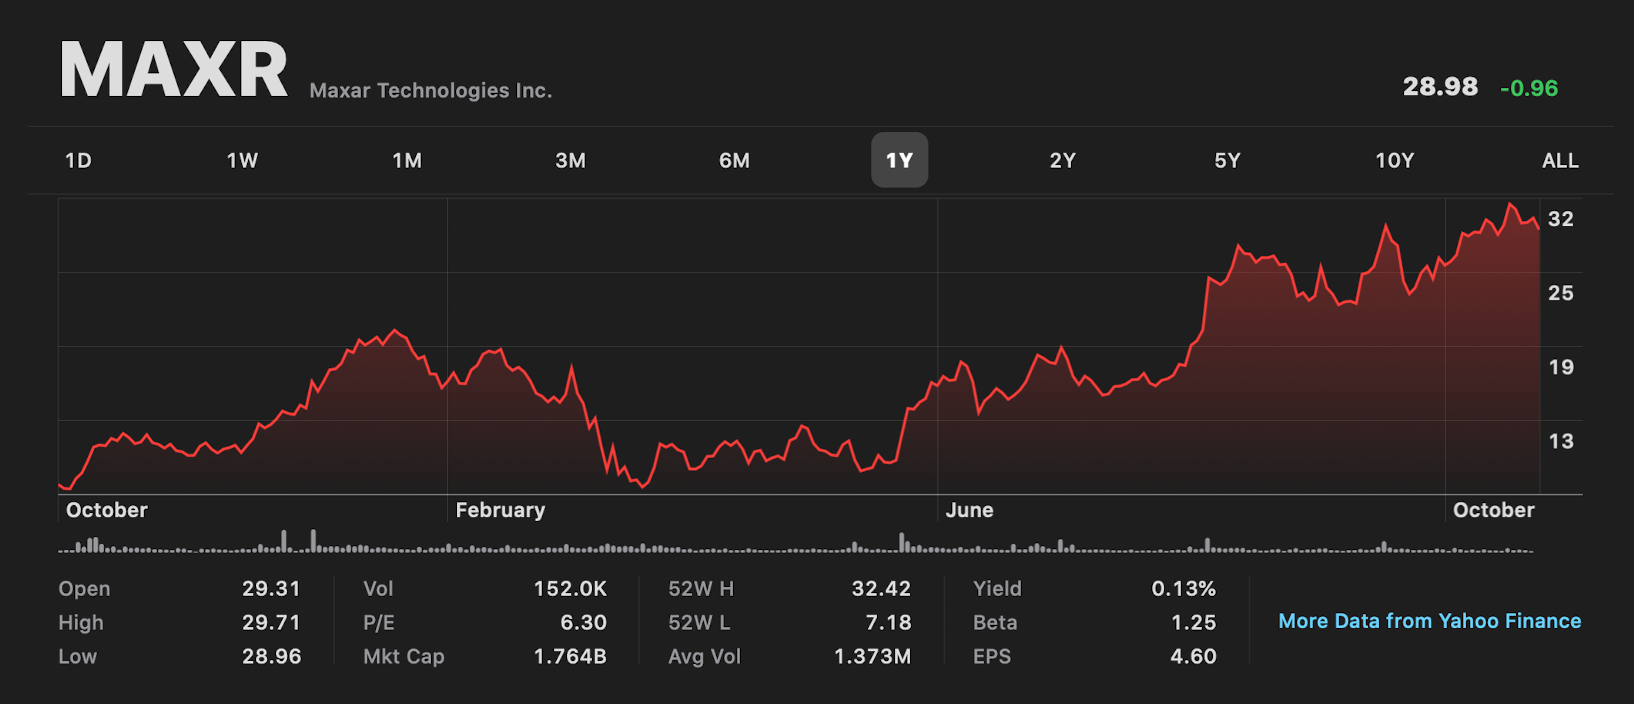This screenshot has height=704, width=1634.
Task: Click the High value 29.71
Action: point(271,623)
